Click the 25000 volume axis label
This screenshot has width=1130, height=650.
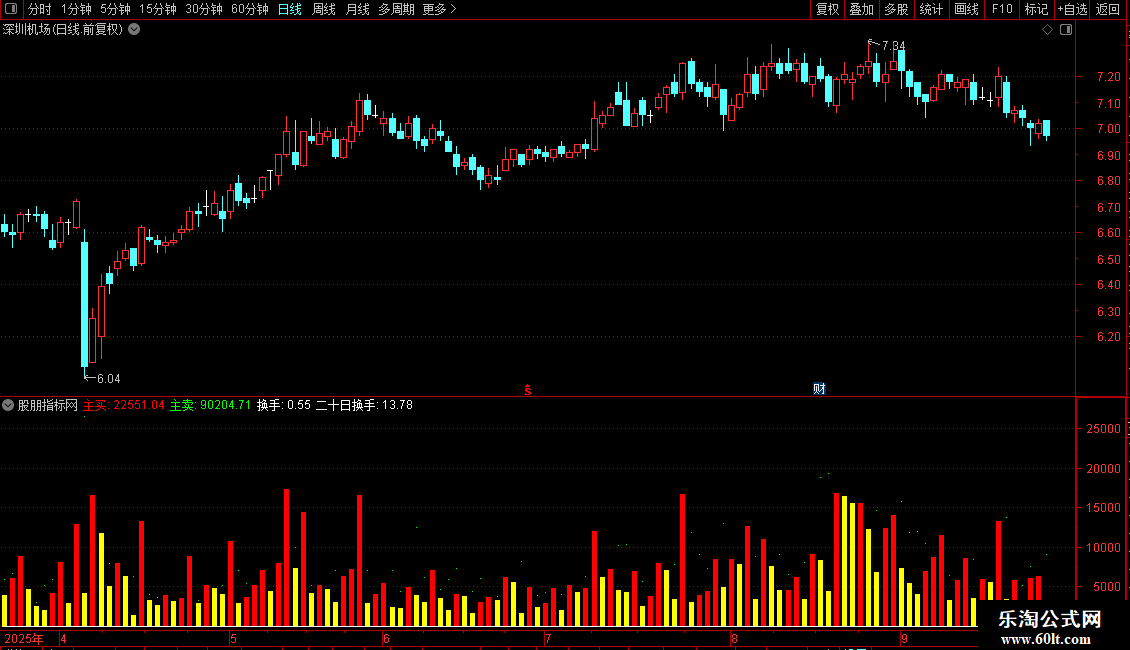point(1103,429)
